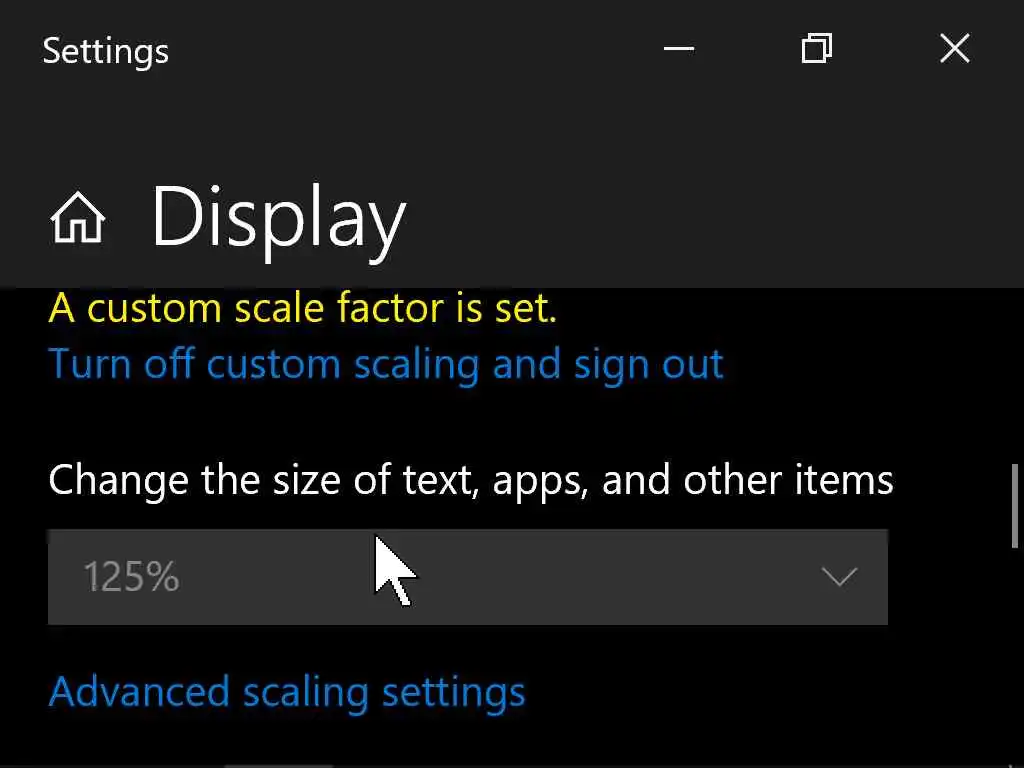Screen dimensions: 1024x768
Task: Click the vertical scrollbar thumb
Action: [1015, 505]
